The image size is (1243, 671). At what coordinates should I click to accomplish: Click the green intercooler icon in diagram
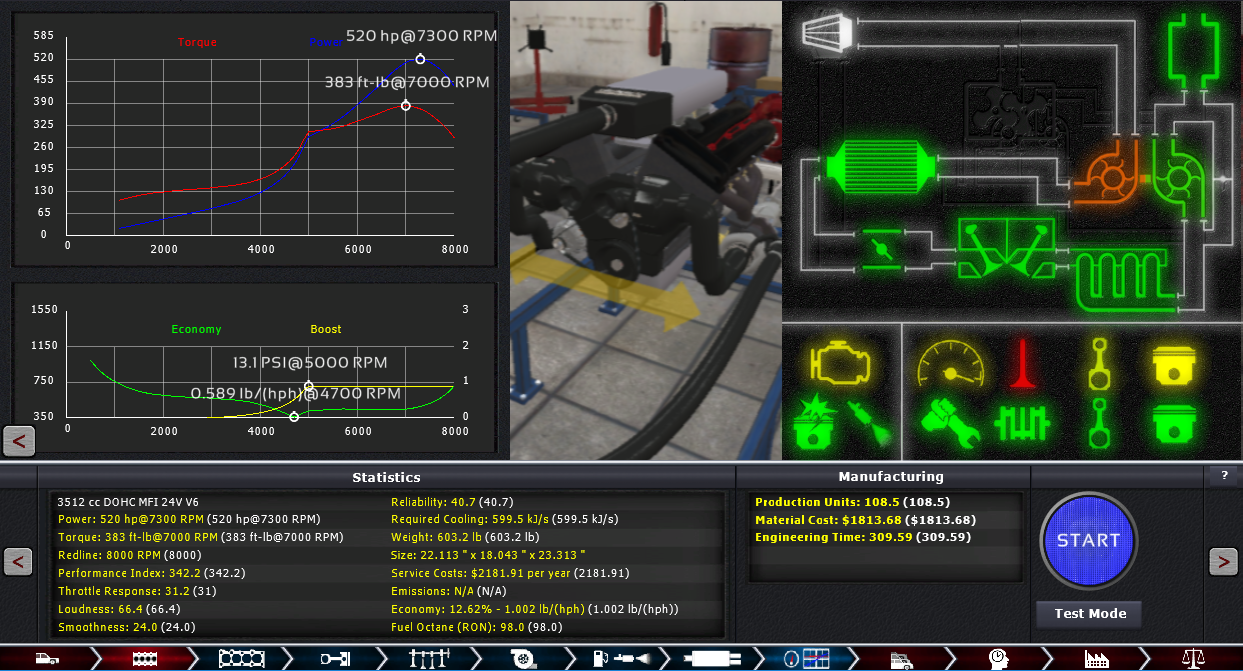(x=881, y=170)
